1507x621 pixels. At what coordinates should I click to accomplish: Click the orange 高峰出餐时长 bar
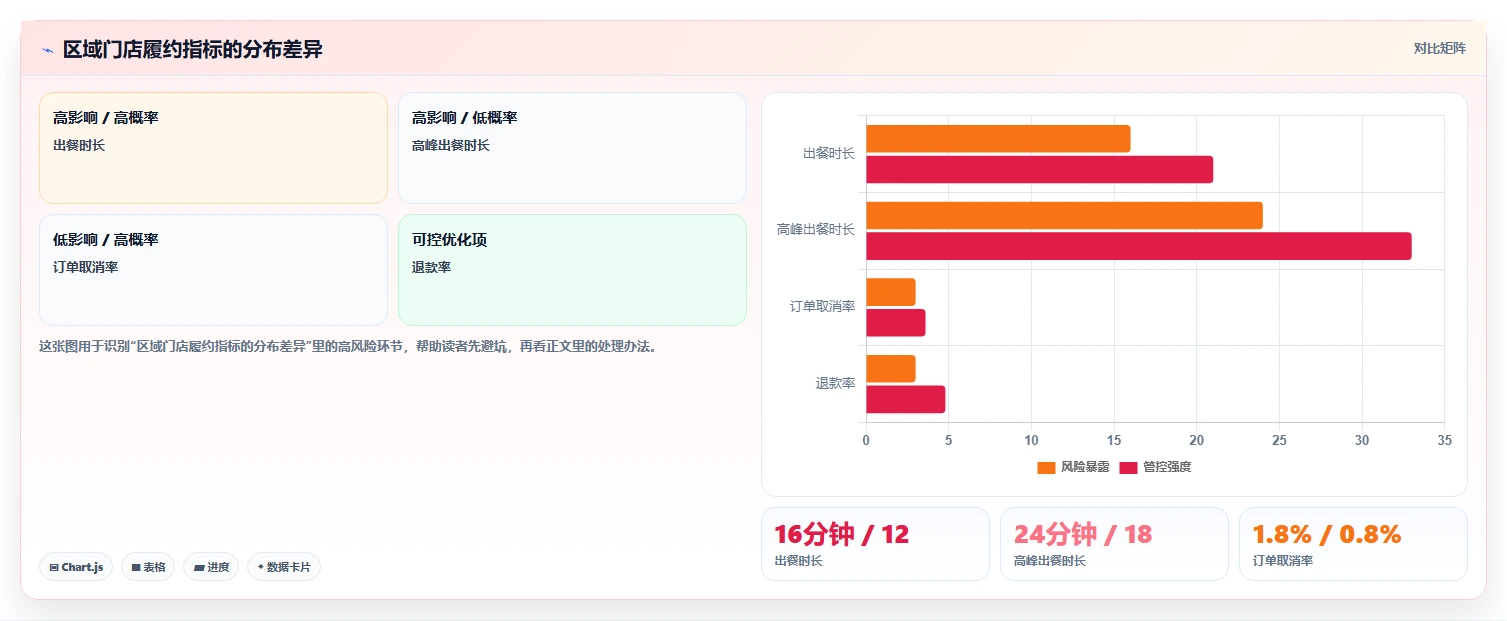pos(1064,216)
